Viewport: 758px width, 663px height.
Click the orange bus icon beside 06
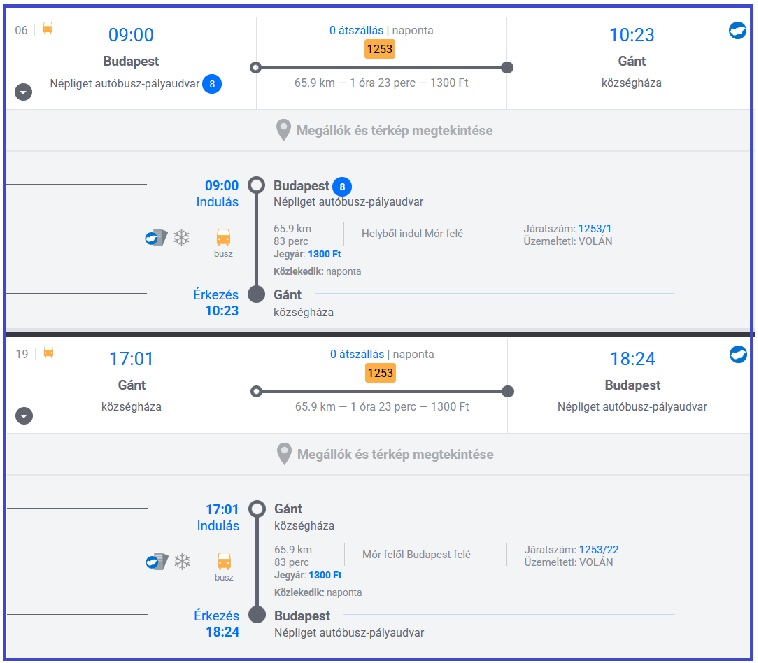47,29
